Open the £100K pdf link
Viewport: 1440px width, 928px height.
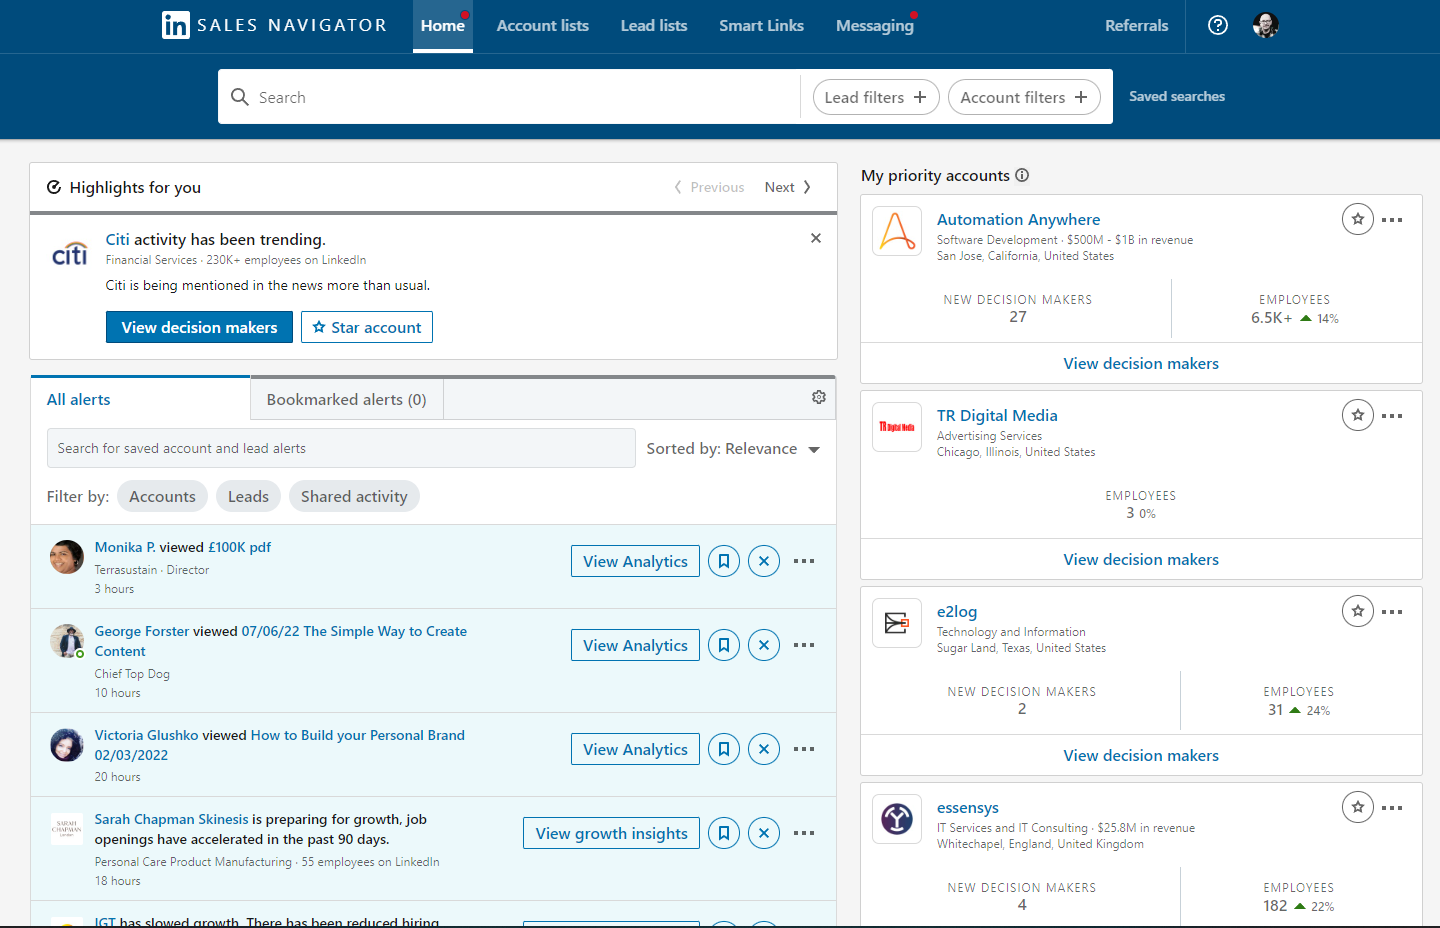(x=240, y=547)
